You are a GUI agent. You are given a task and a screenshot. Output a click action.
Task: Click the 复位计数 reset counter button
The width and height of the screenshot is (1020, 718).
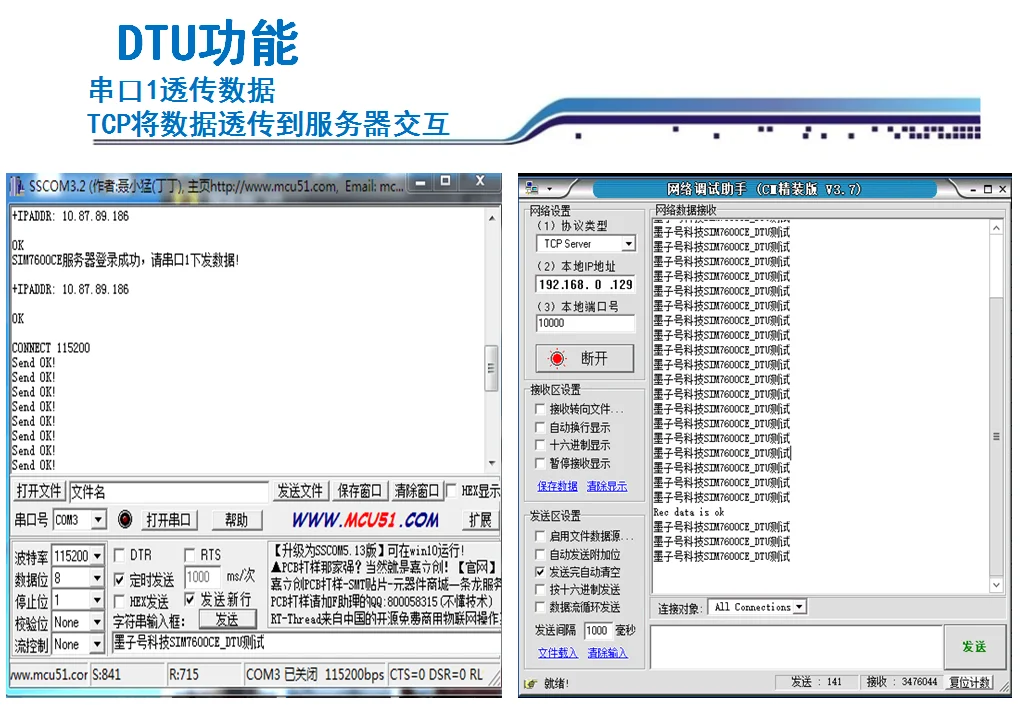pyautogui.click(x=970, y=682)
